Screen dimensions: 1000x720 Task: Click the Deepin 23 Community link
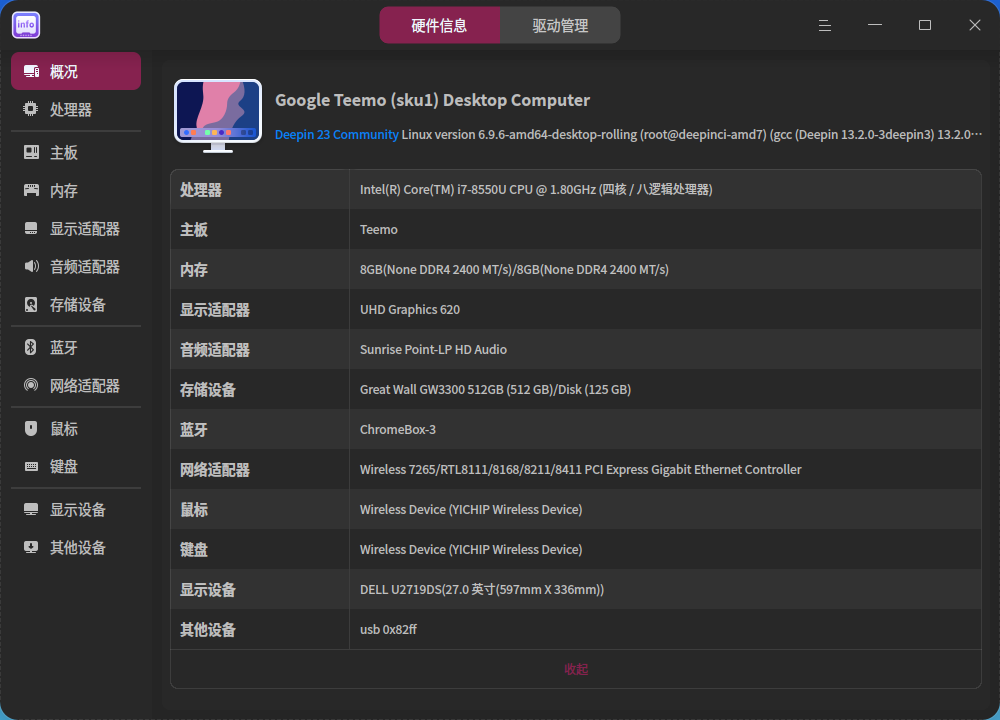[337, 135]
